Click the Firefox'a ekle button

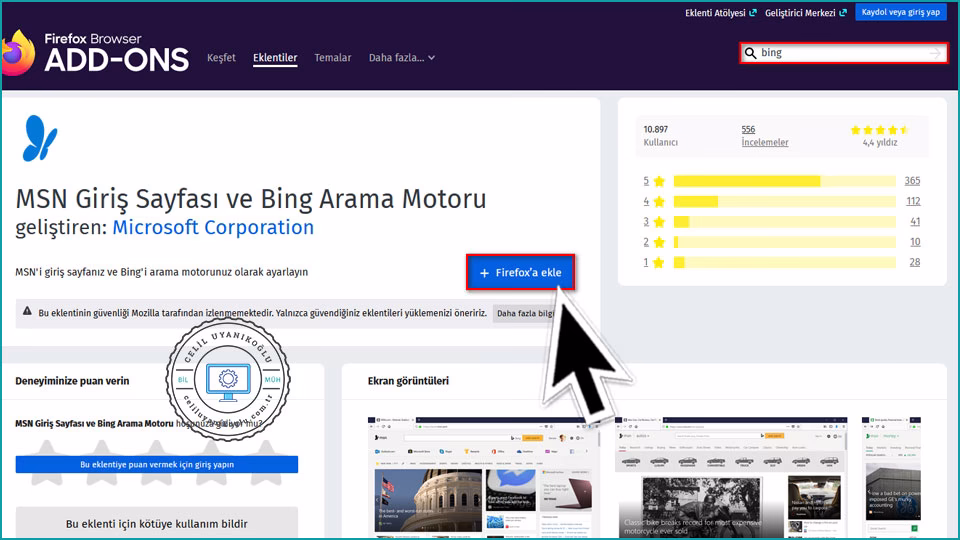point(520,272)
